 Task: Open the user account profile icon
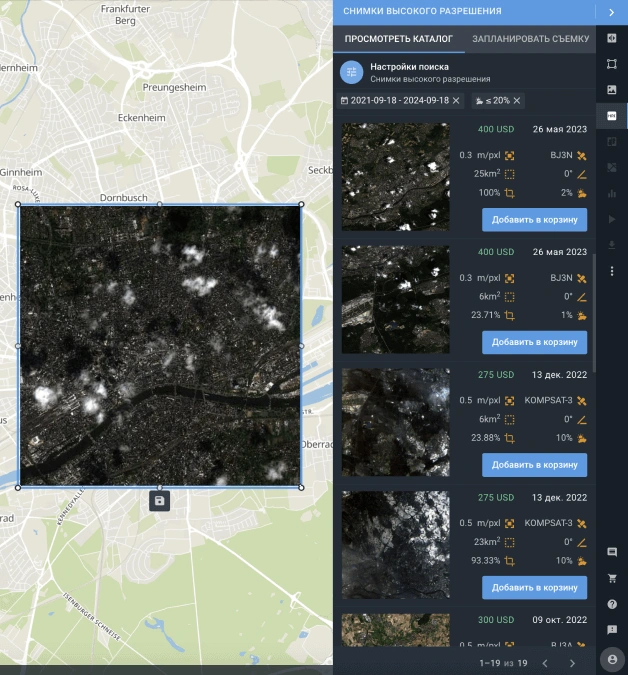click(612, 660)
